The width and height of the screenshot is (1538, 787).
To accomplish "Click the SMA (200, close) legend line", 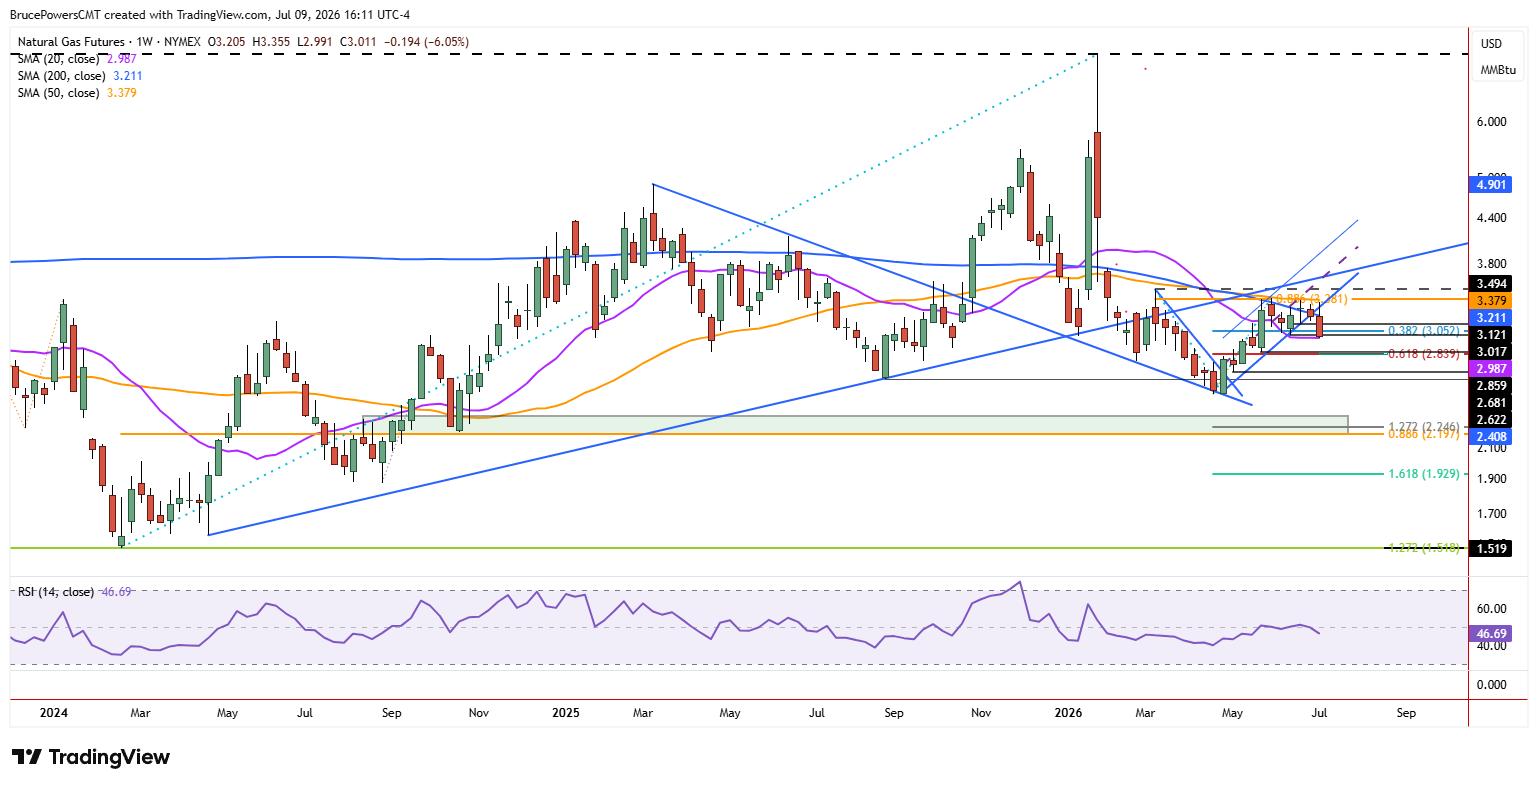I will 80,75.
